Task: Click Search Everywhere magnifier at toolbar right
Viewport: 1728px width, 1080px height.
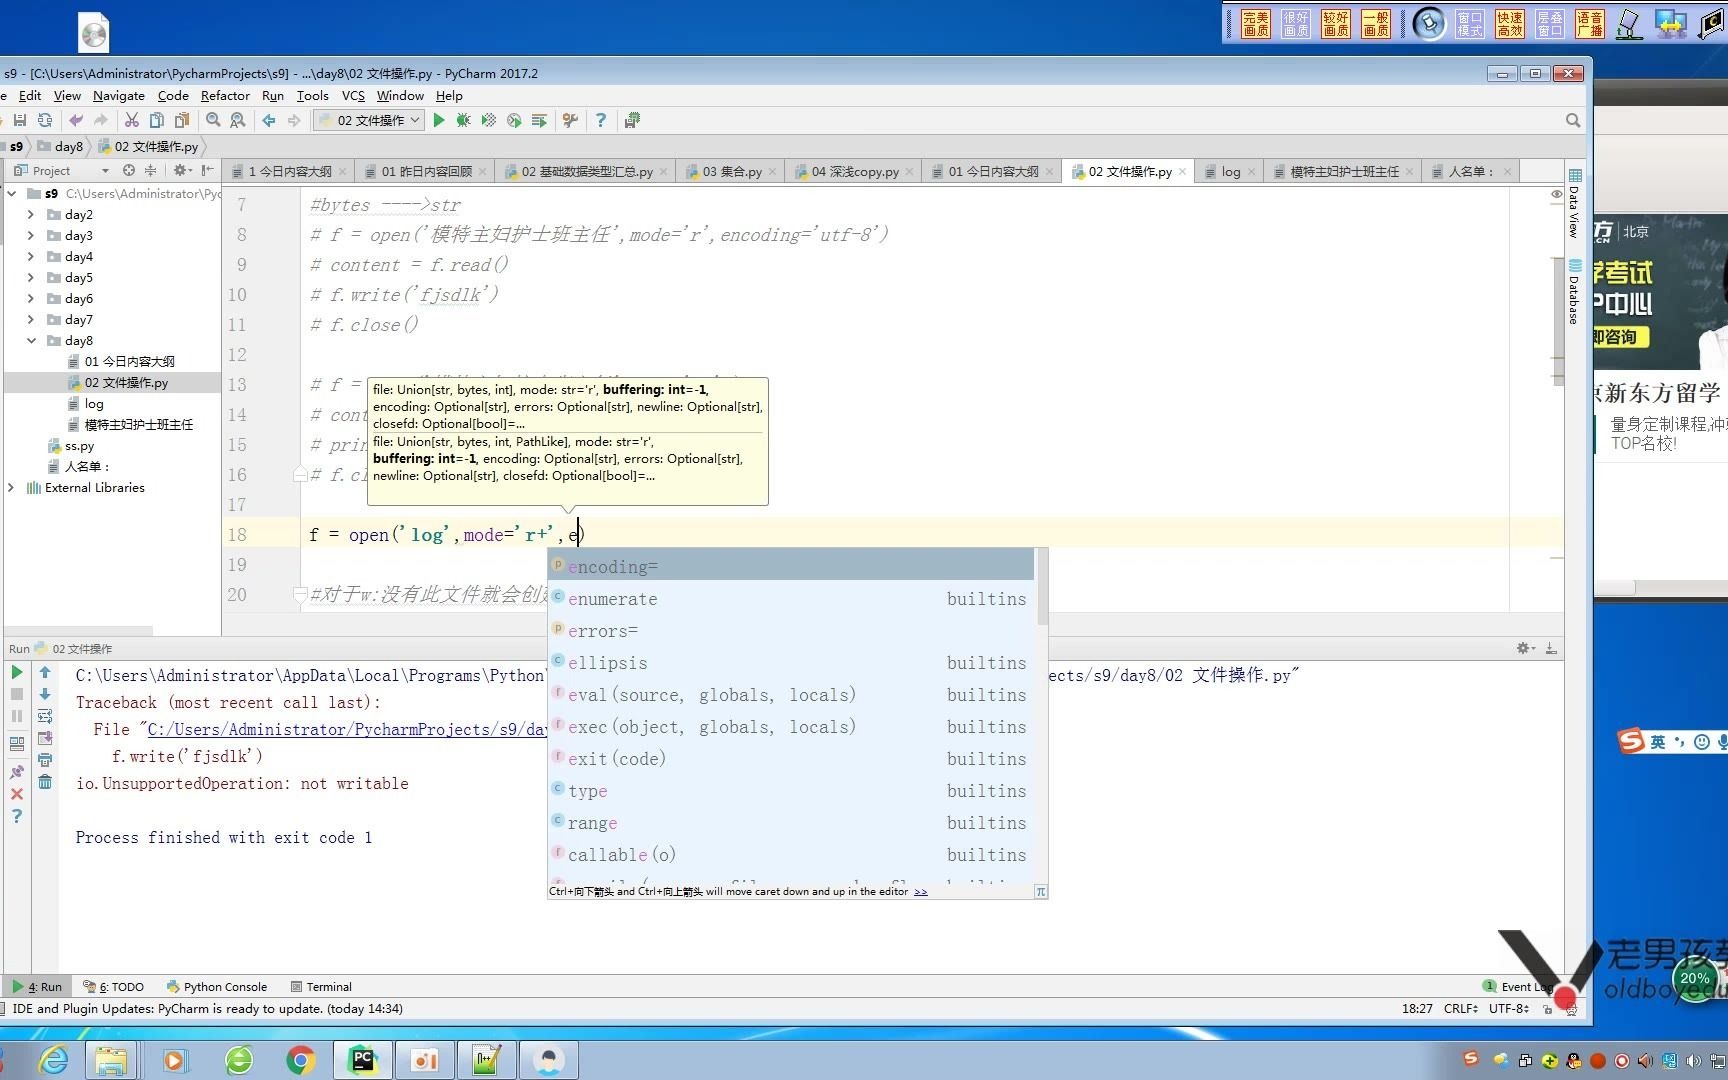Action: (x=1573, y=120)
